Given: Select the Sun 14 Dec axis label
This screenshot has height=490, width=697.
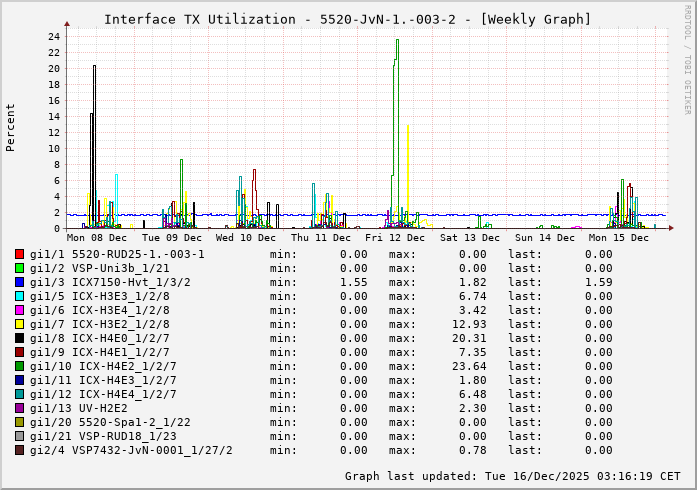Looking at the screenshot, I should (x=543, y=238).
